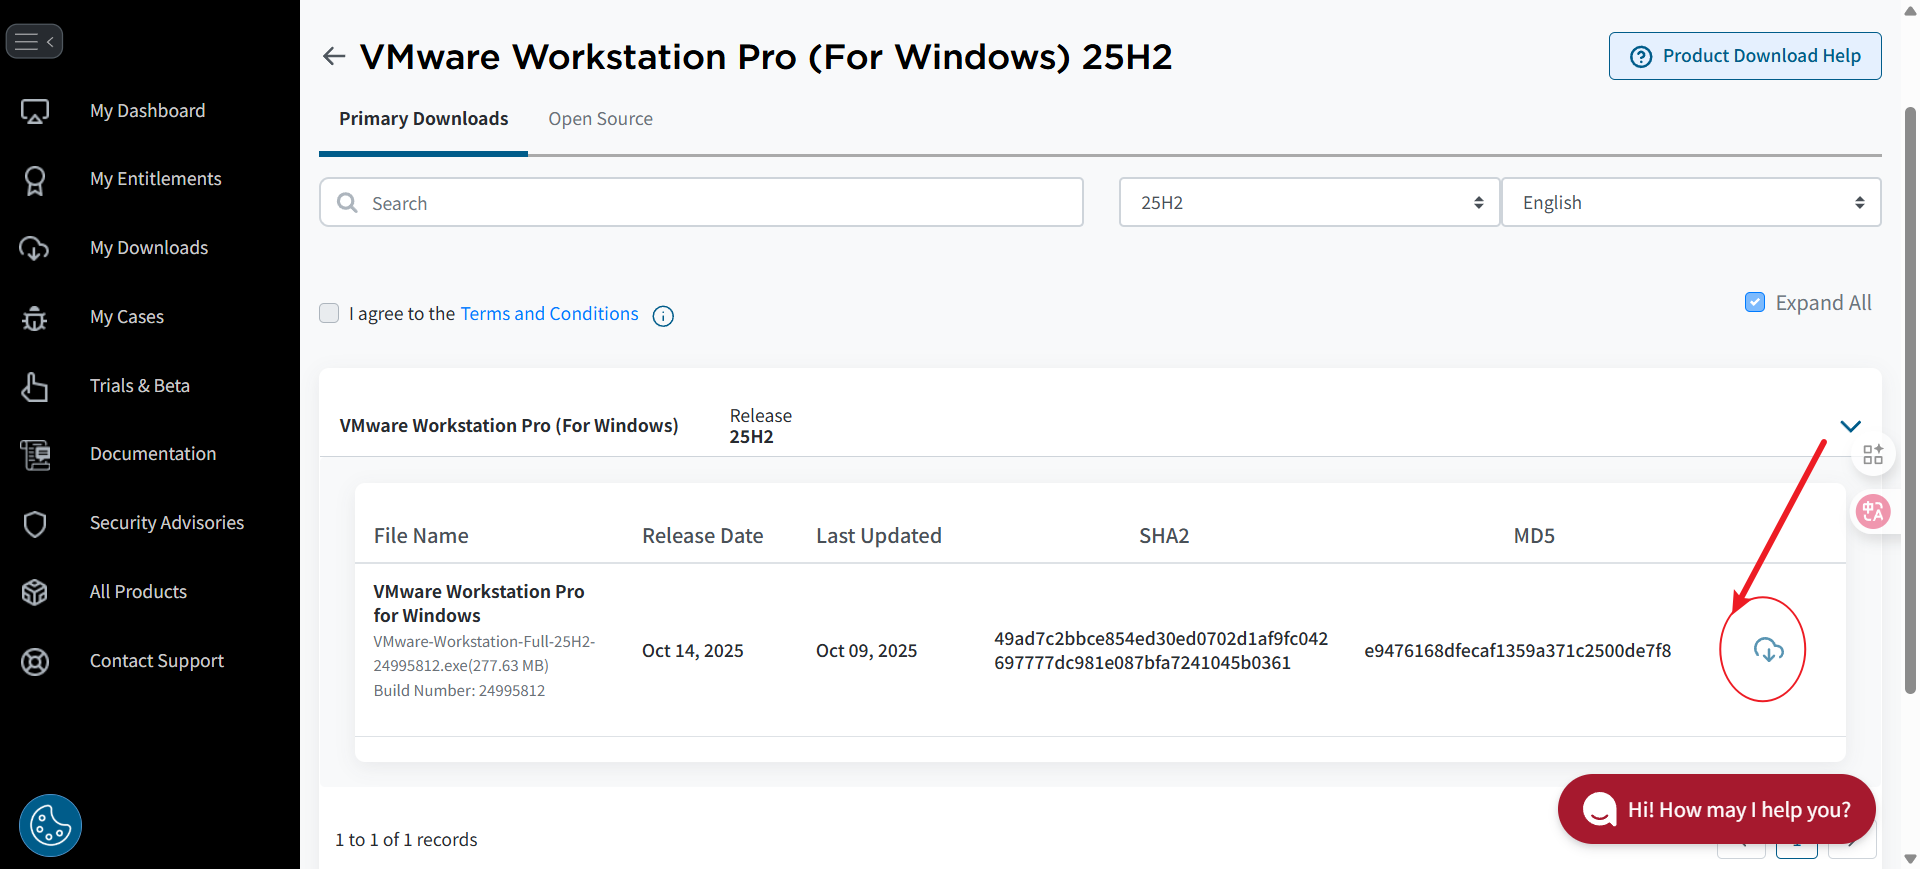
Task: Click the File Name column header
Action: click(421, 536)
